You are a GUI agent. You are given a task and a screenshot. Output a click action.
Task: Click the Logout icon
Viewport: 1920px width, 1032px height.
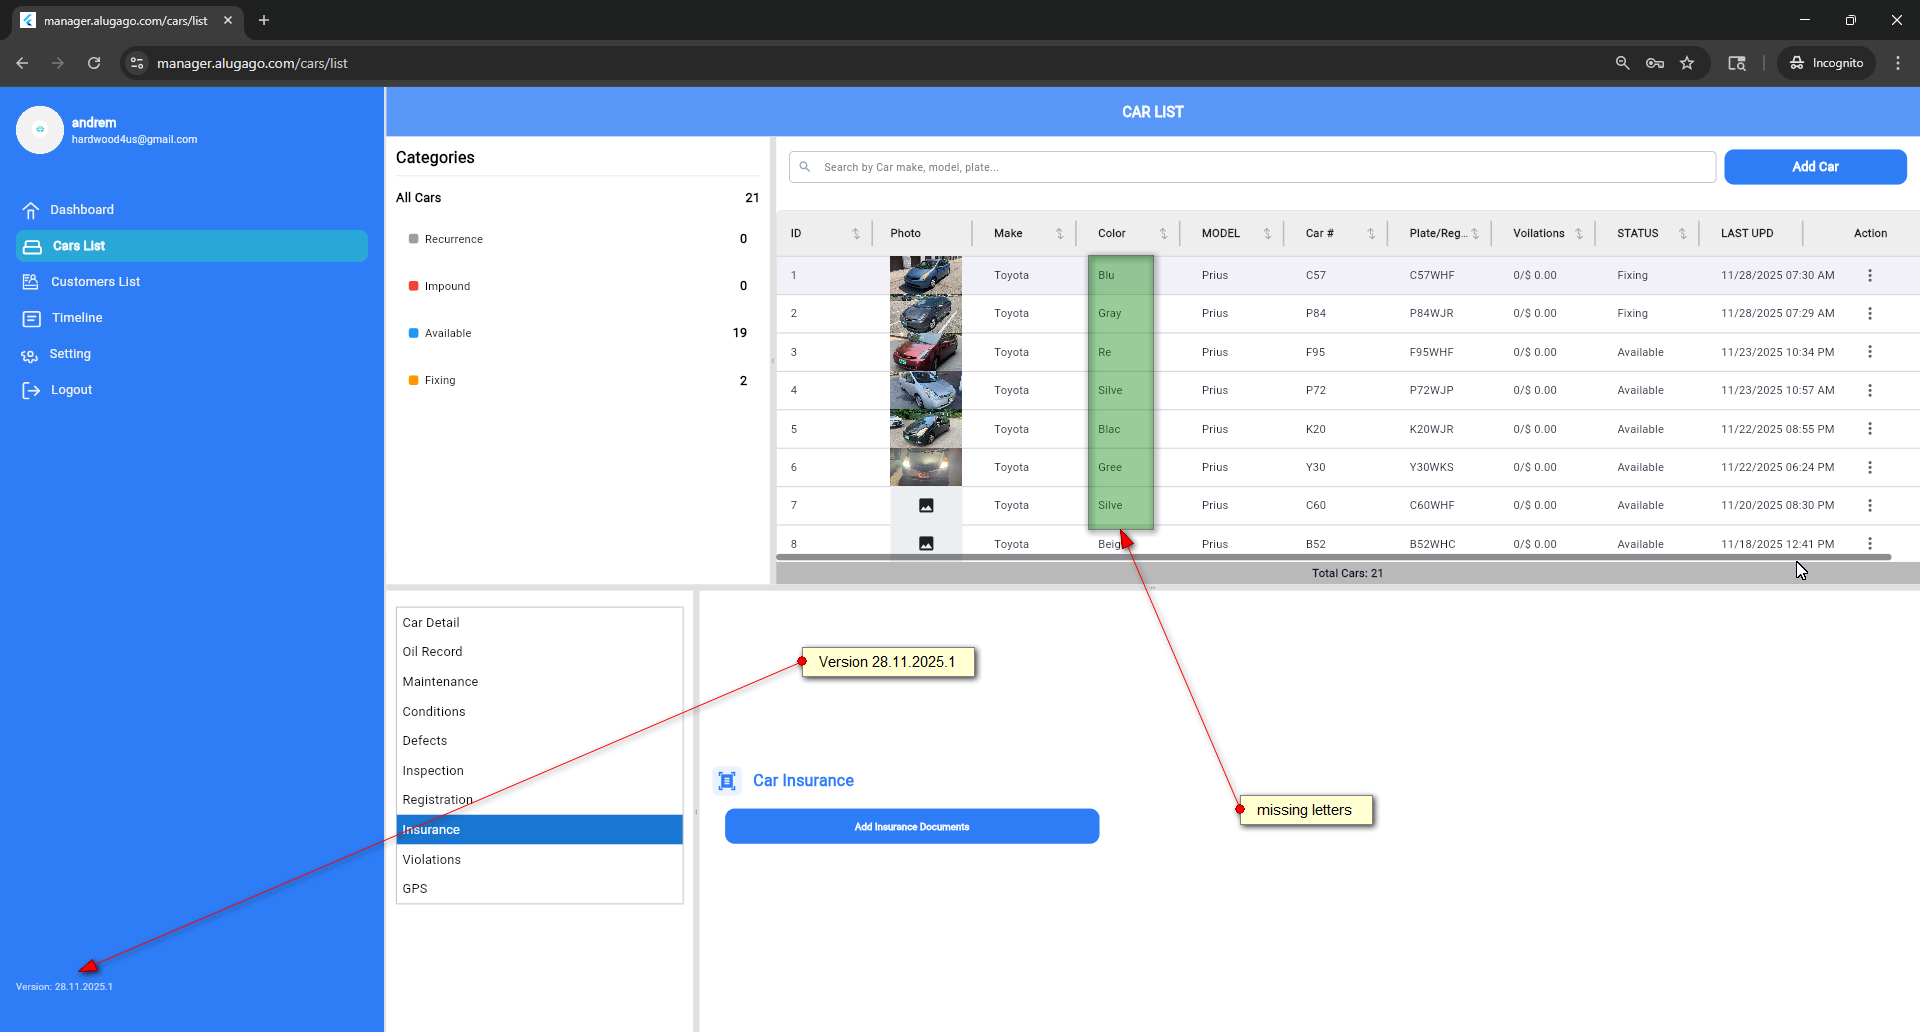pyautogui.click(x=31, y=391)
